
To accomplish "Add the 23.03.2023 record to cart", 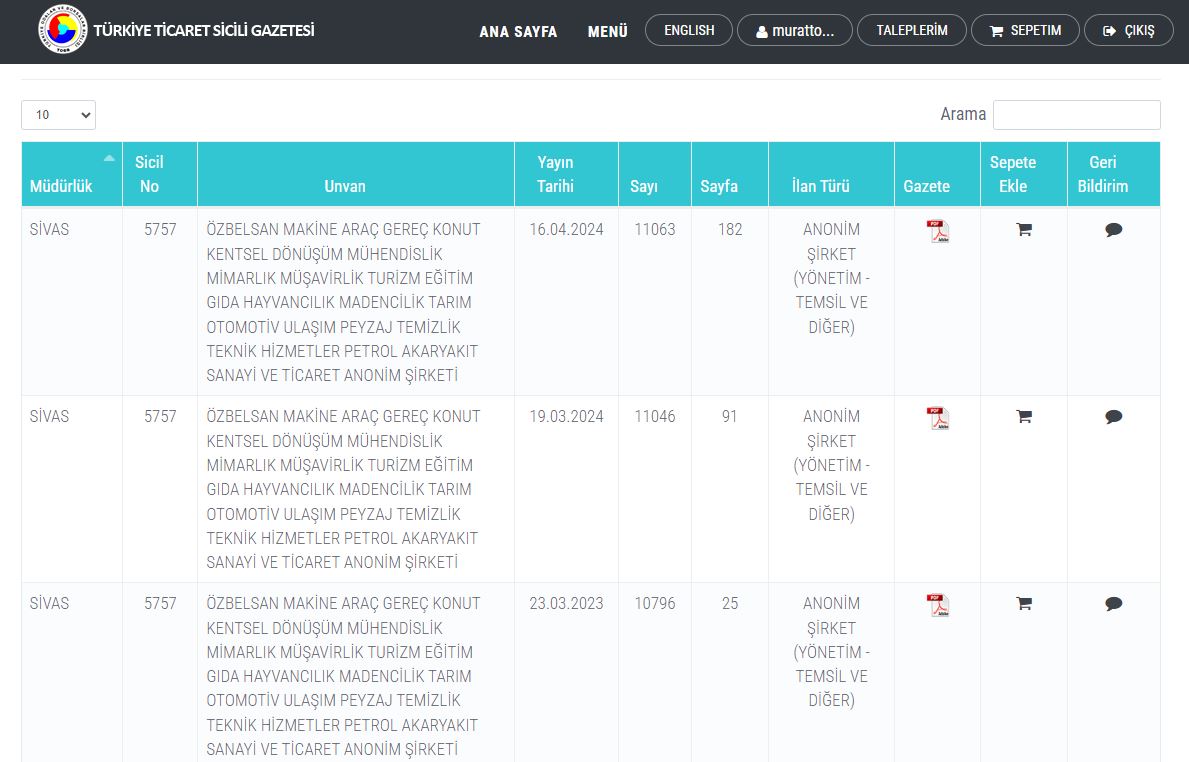I will pos(1023,603).
